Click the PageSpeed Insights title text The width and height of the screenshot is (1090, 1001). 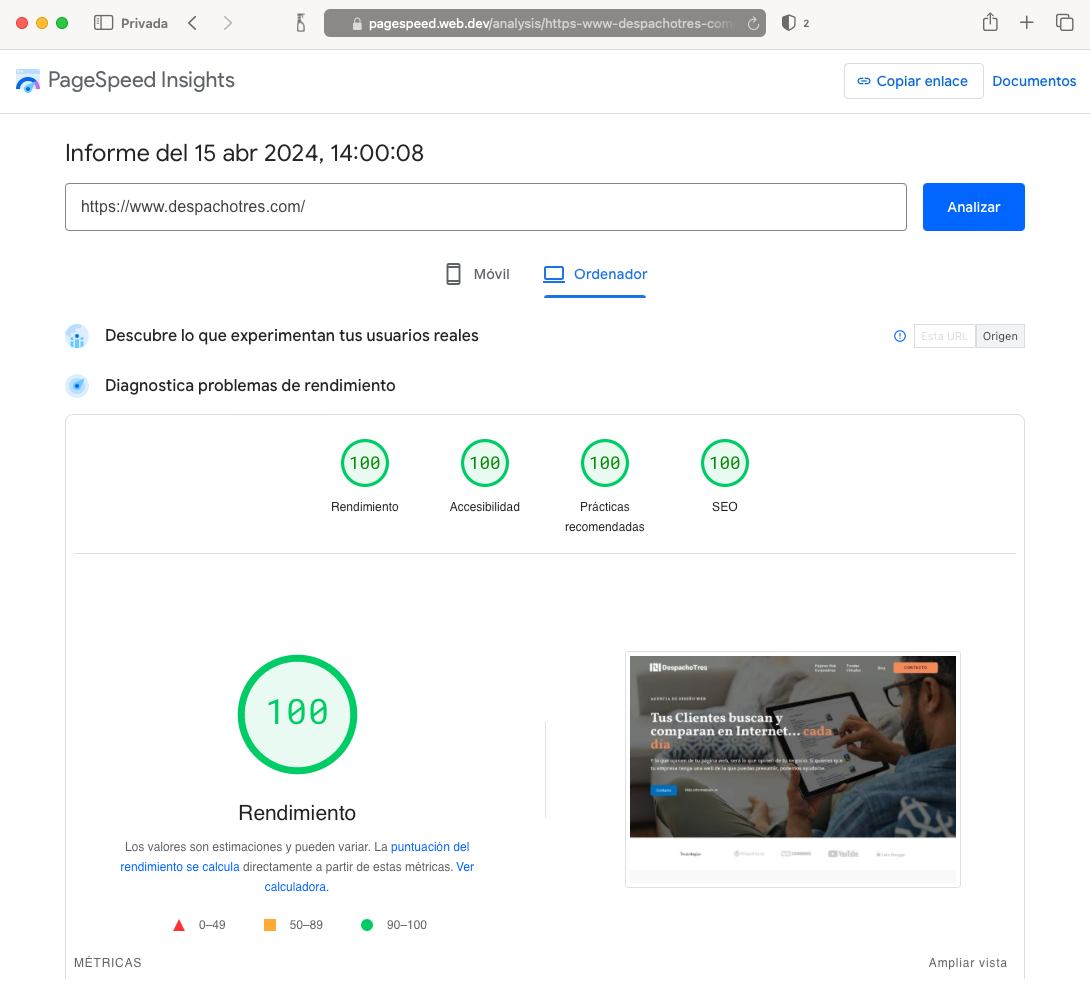141,81
